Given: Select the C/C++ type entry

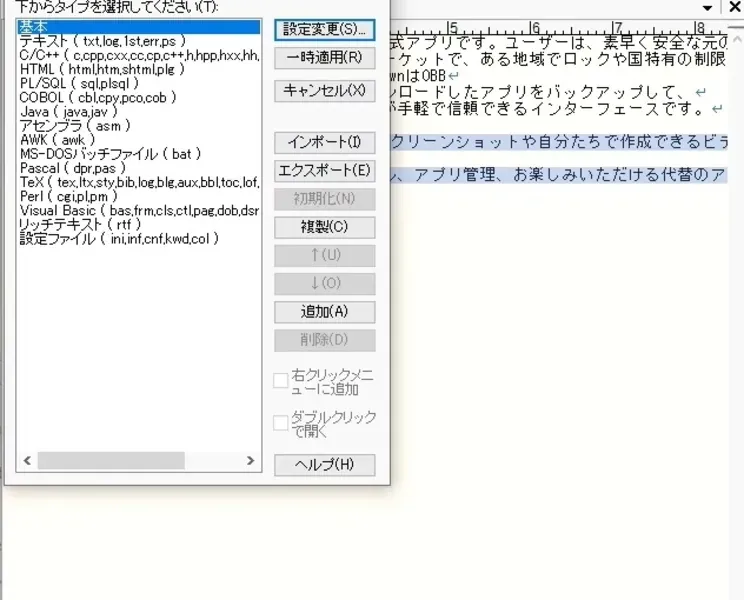Looking at the screenshot, I should point(139,55).
